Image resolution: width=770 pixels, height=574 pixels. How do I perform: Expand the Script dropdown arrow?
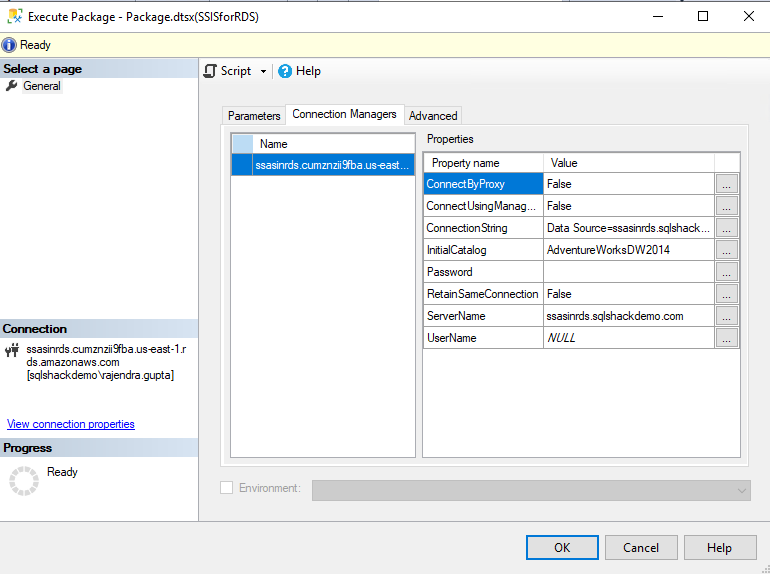coord(263,72)
